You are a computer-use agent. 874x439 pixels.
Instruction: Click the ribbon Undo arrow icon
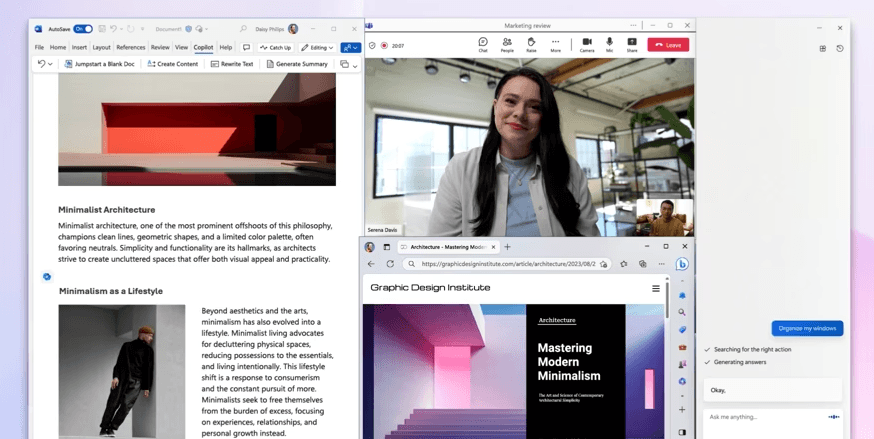[x=41, y=64]
